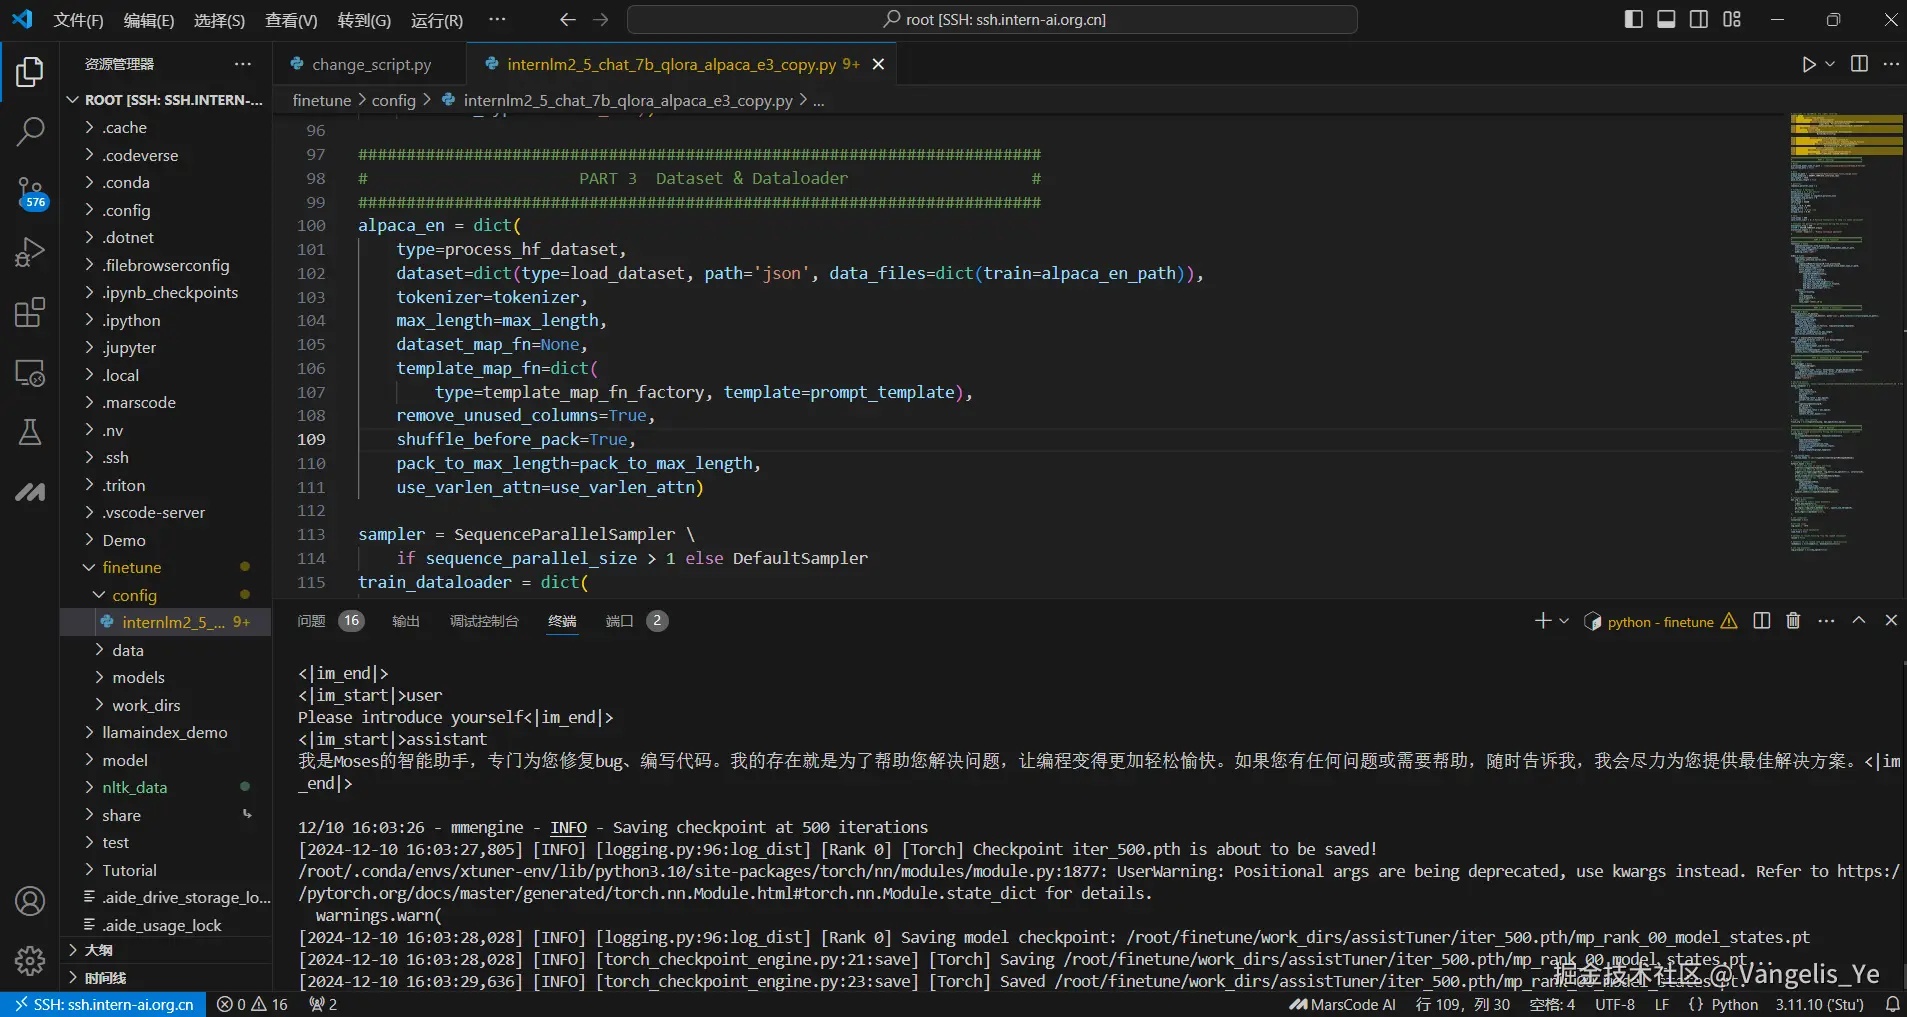Screen dimensions: 1907x1017
Task: Open the Testing flask view
Action: click(x=30, y=432)
